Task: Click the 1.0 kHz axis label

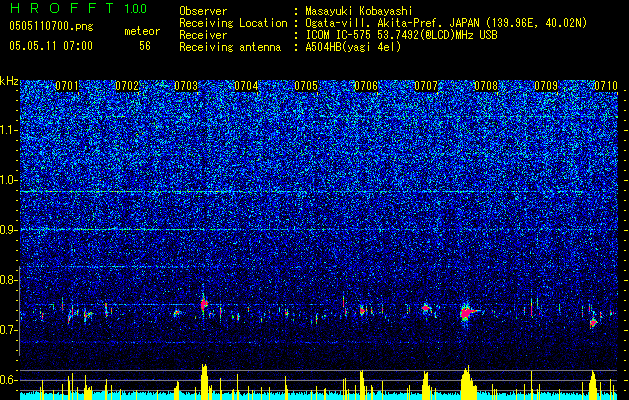Action: 9,180
